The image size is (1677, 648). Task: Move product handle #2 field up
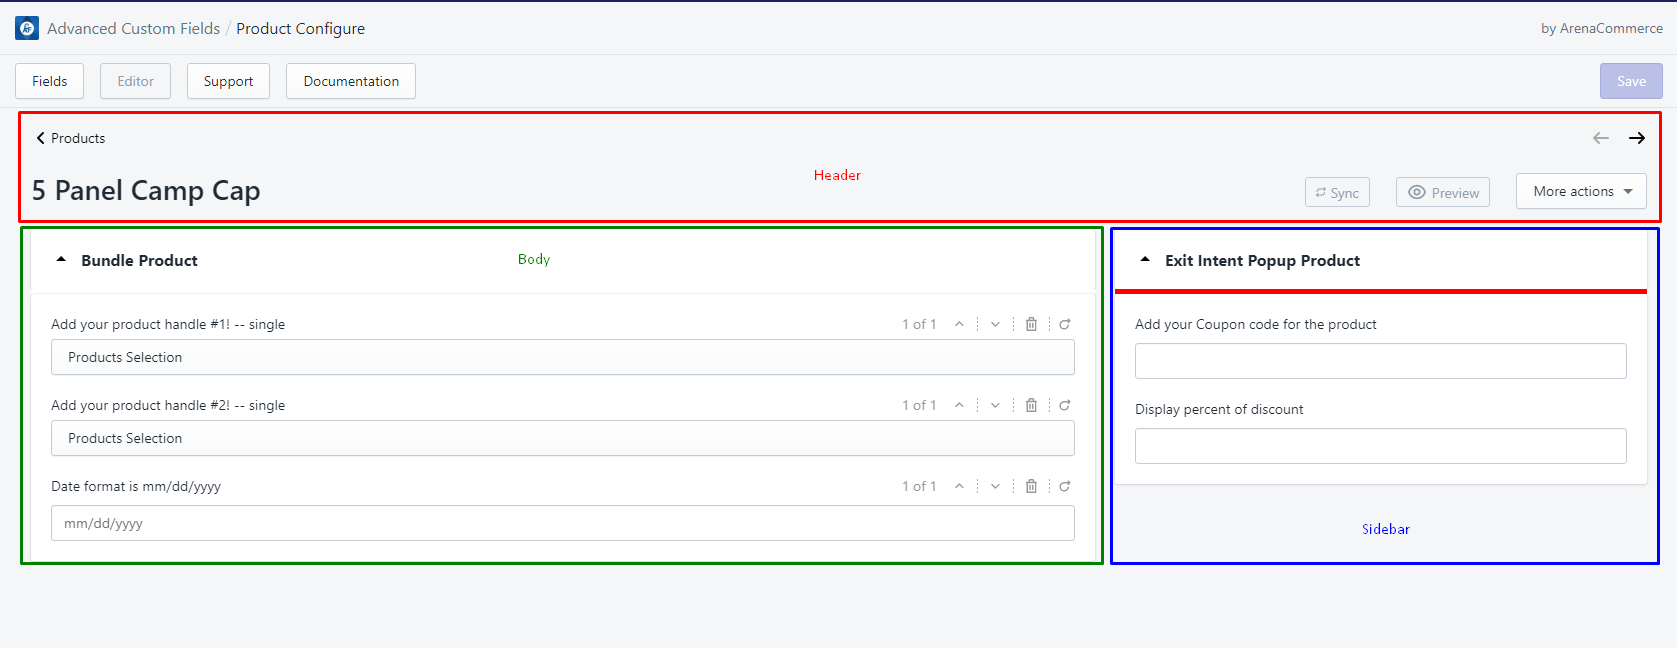[x=959, y=405]
